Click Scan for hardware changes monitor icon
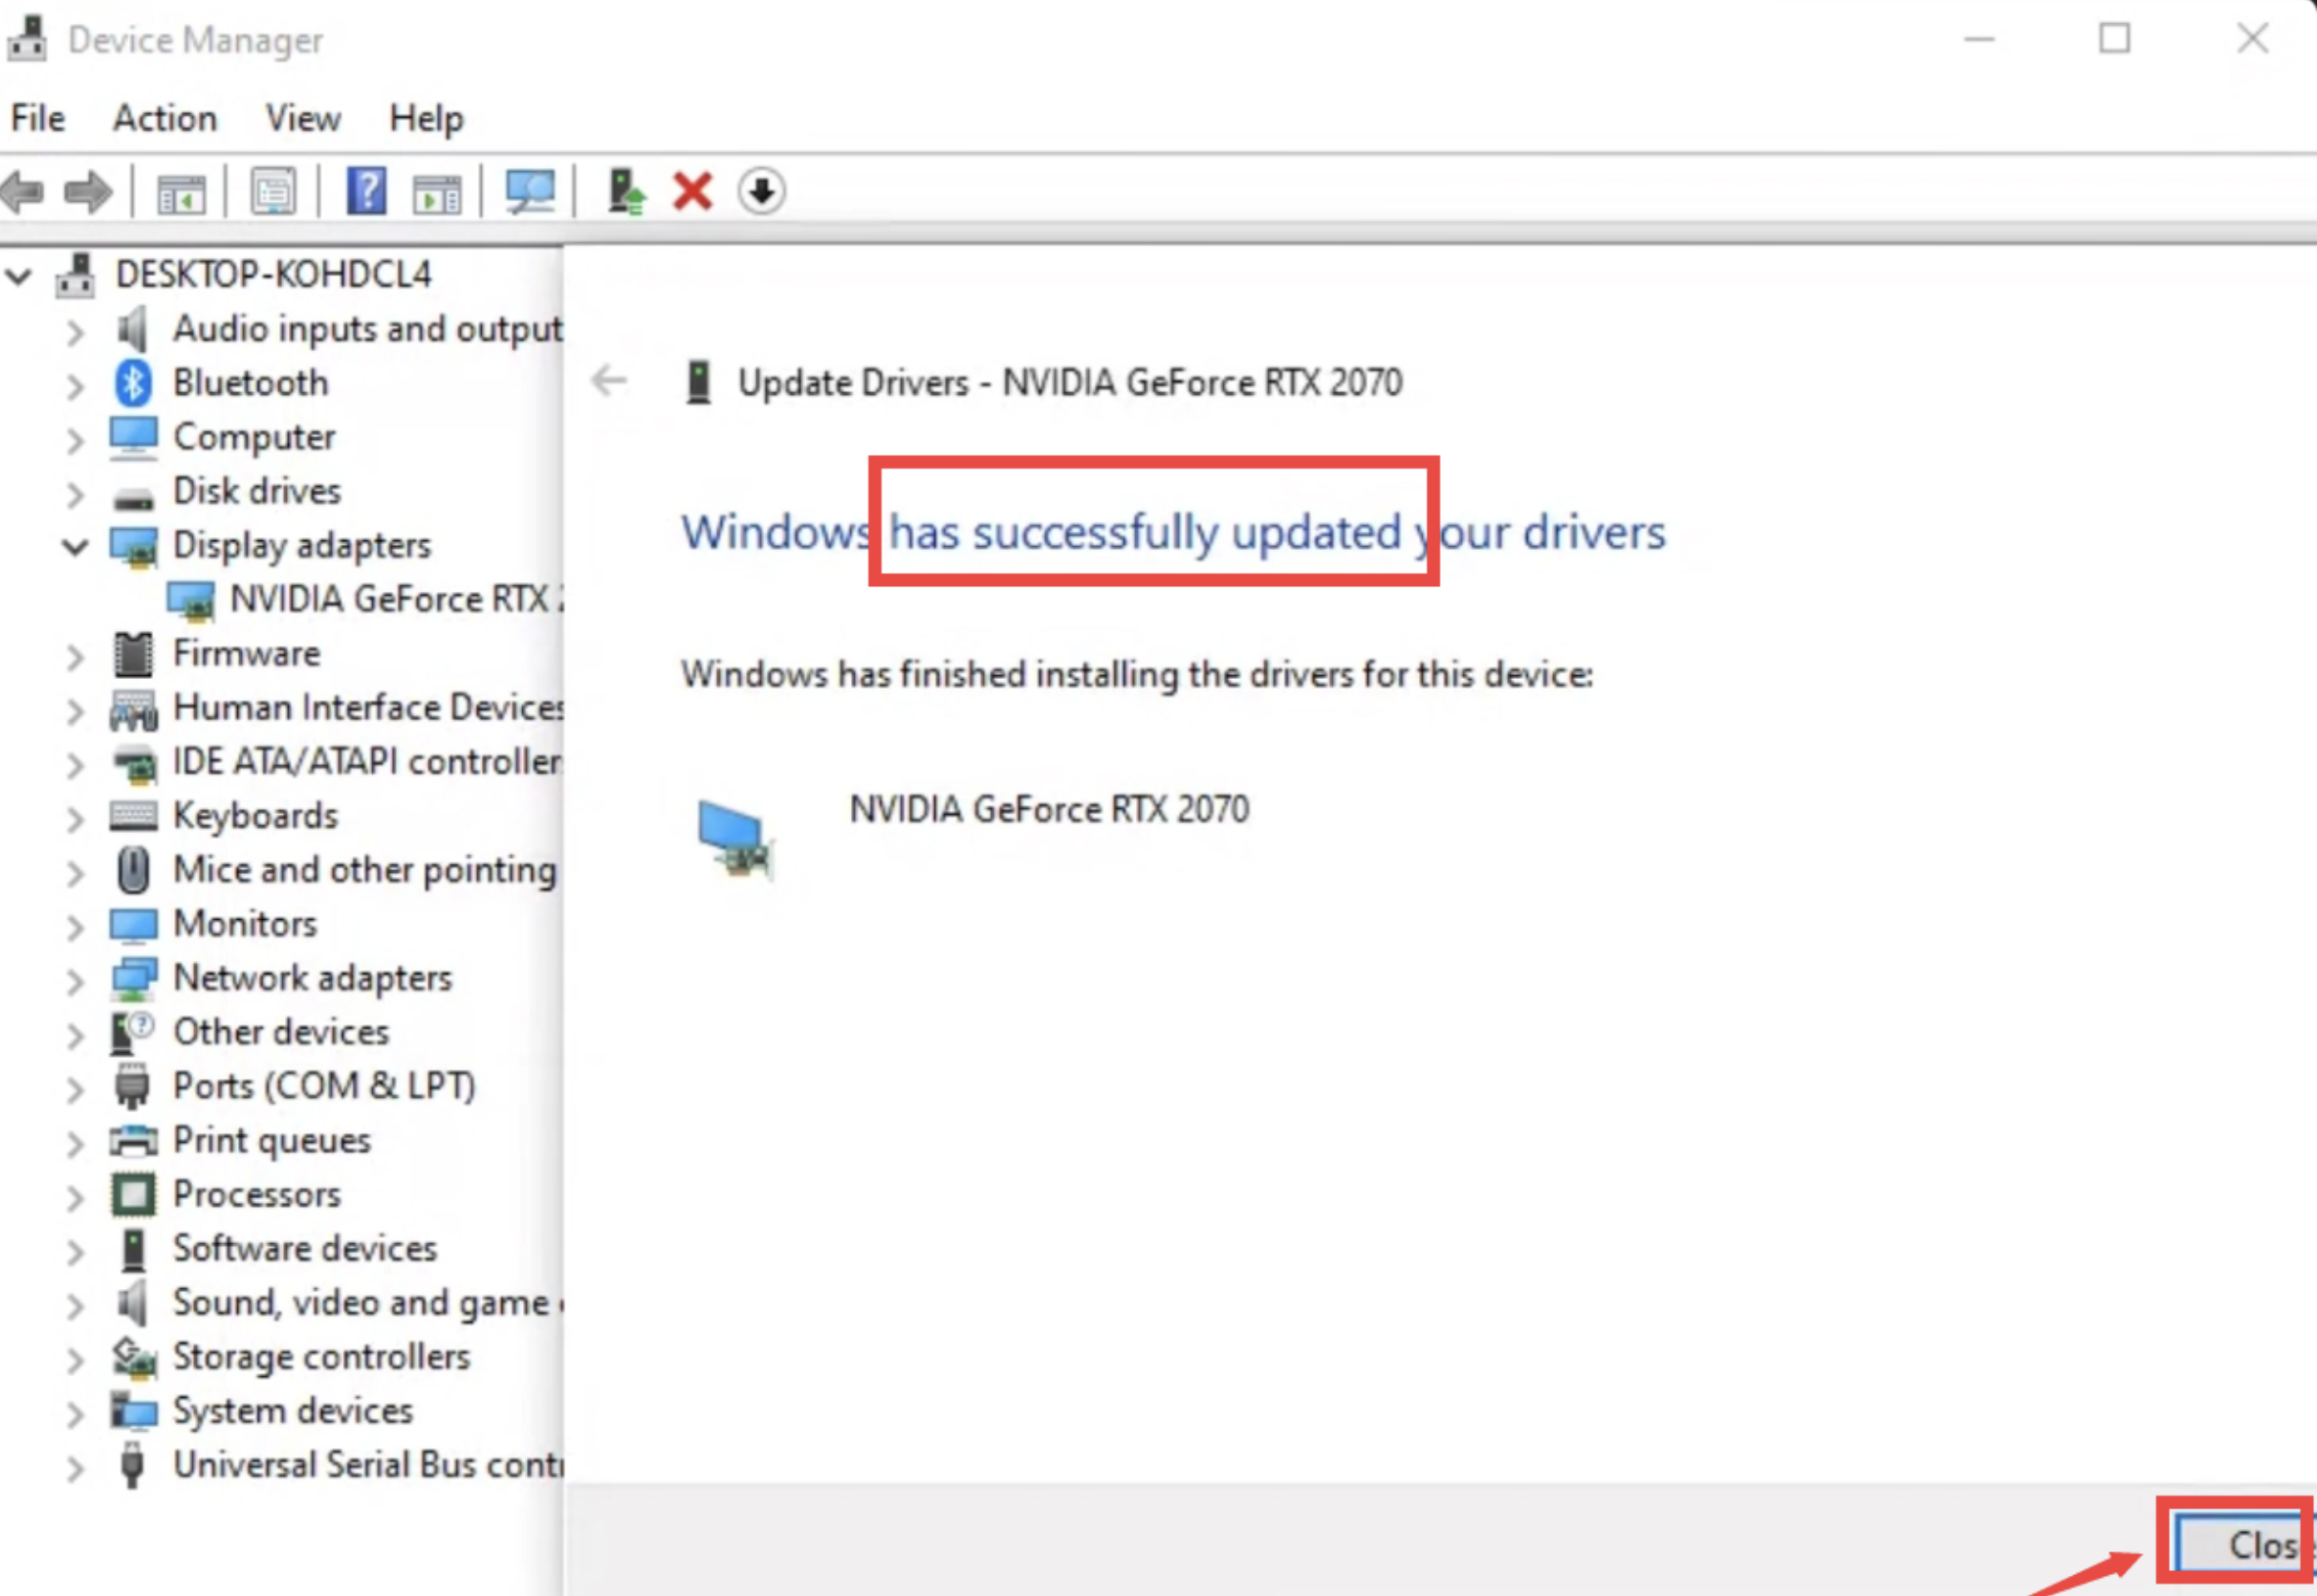Screen dimensions: 2317x1596 click(529, 191)
